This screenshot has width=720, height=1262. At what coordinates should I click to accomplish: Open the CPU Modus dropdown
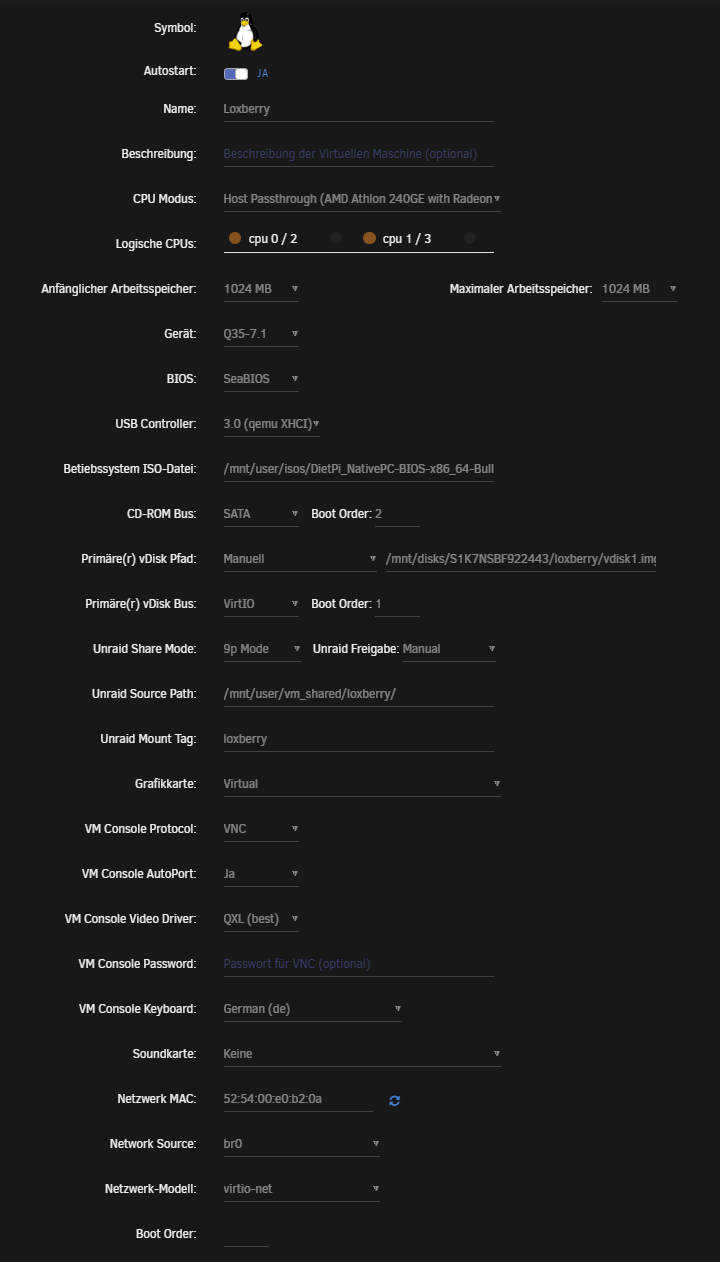[361, 199]
